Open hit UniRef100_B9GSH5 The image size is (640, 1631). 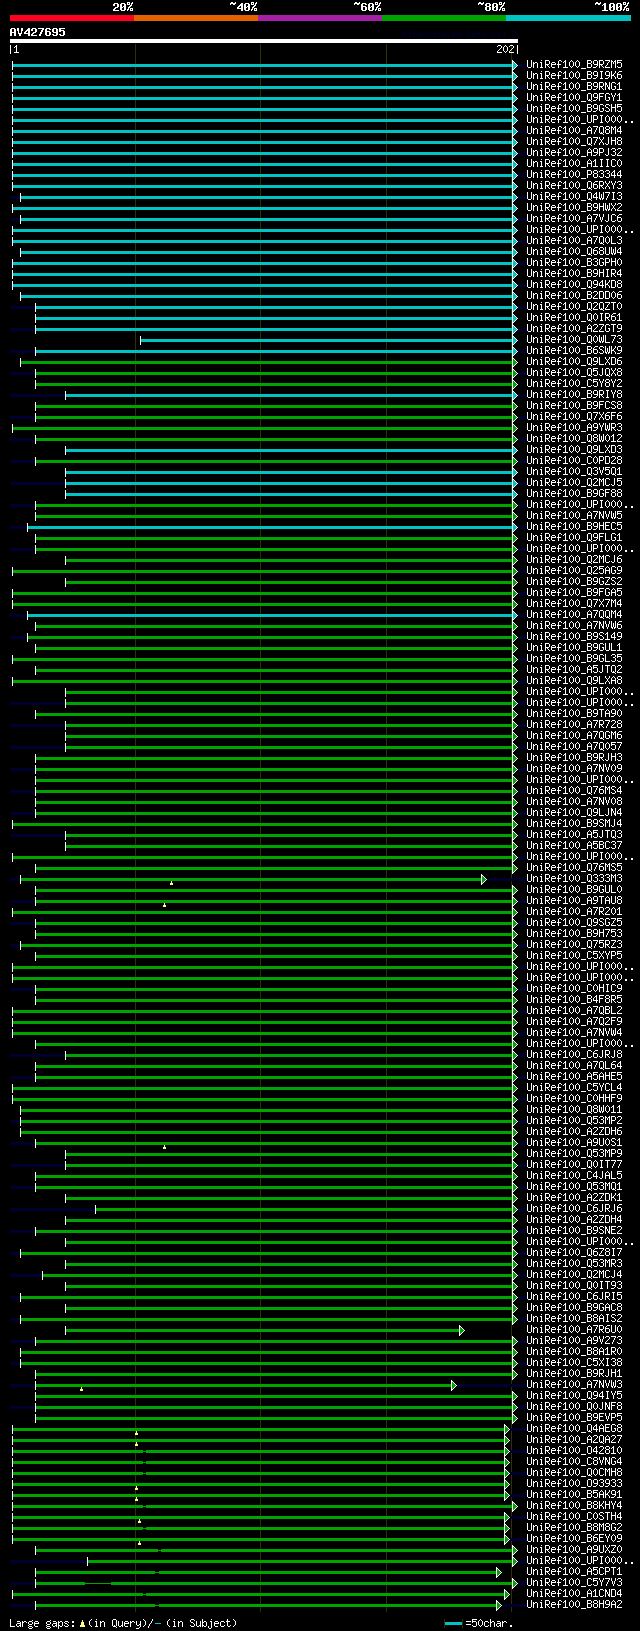coord(574,109)
